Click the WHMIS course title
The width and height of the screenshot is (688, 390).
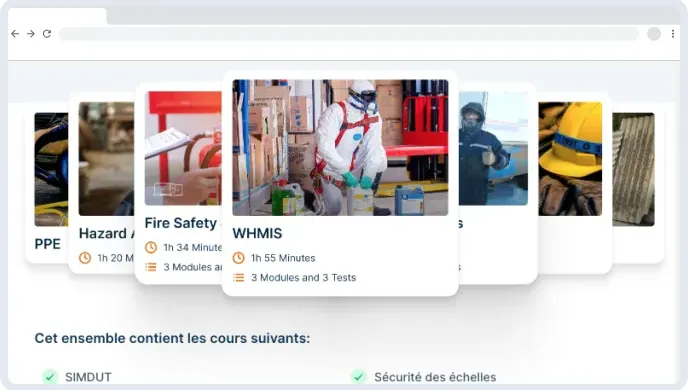(x=257, y=233)
